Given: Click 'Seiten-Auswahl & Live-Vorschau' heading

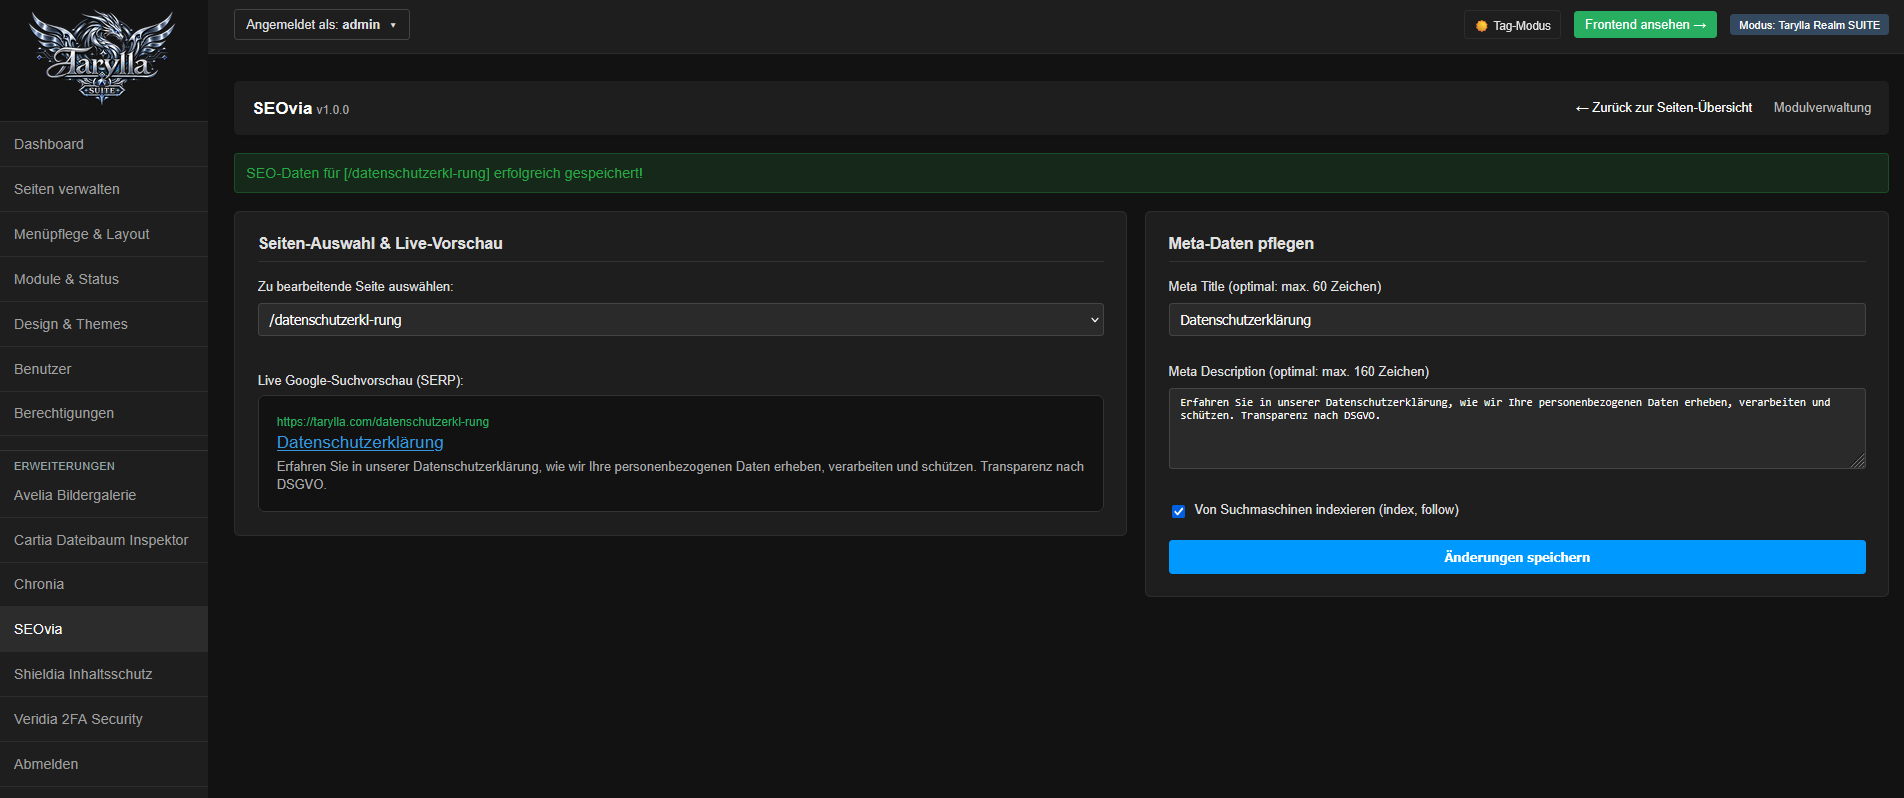Looking at the screenshot, I should point(380,243).
